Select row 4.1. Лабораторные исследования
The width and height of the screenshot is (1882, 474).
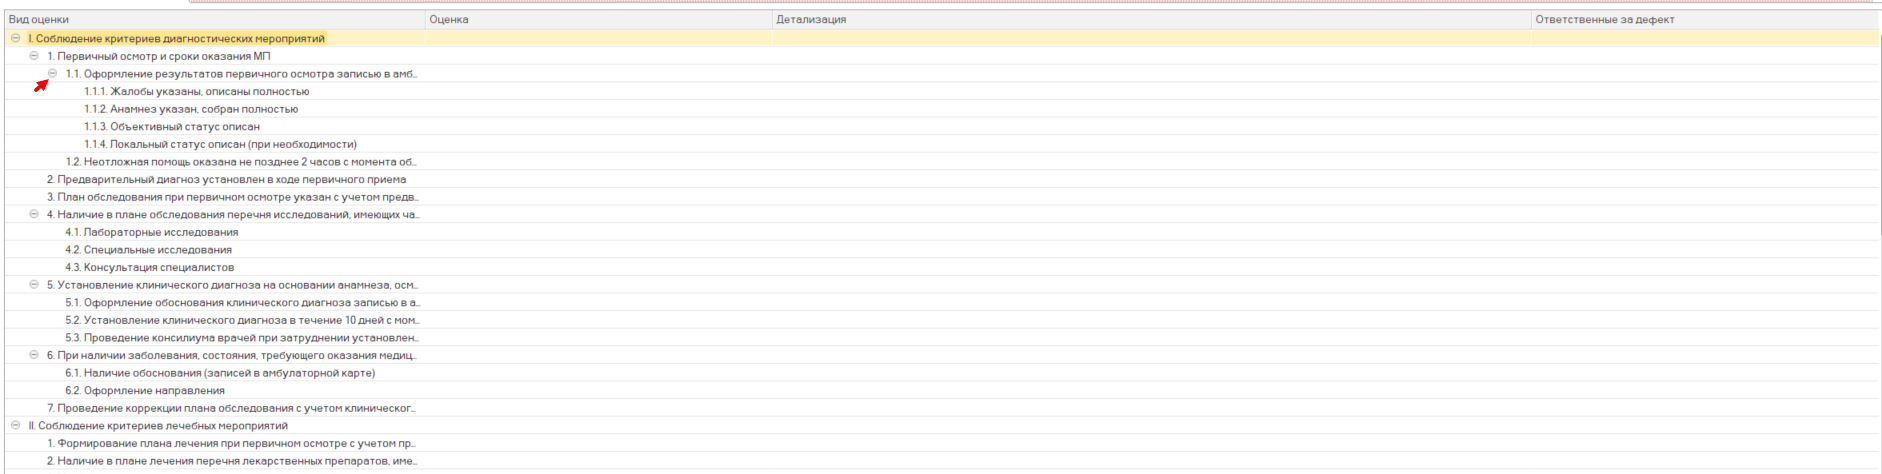point(151,232)
